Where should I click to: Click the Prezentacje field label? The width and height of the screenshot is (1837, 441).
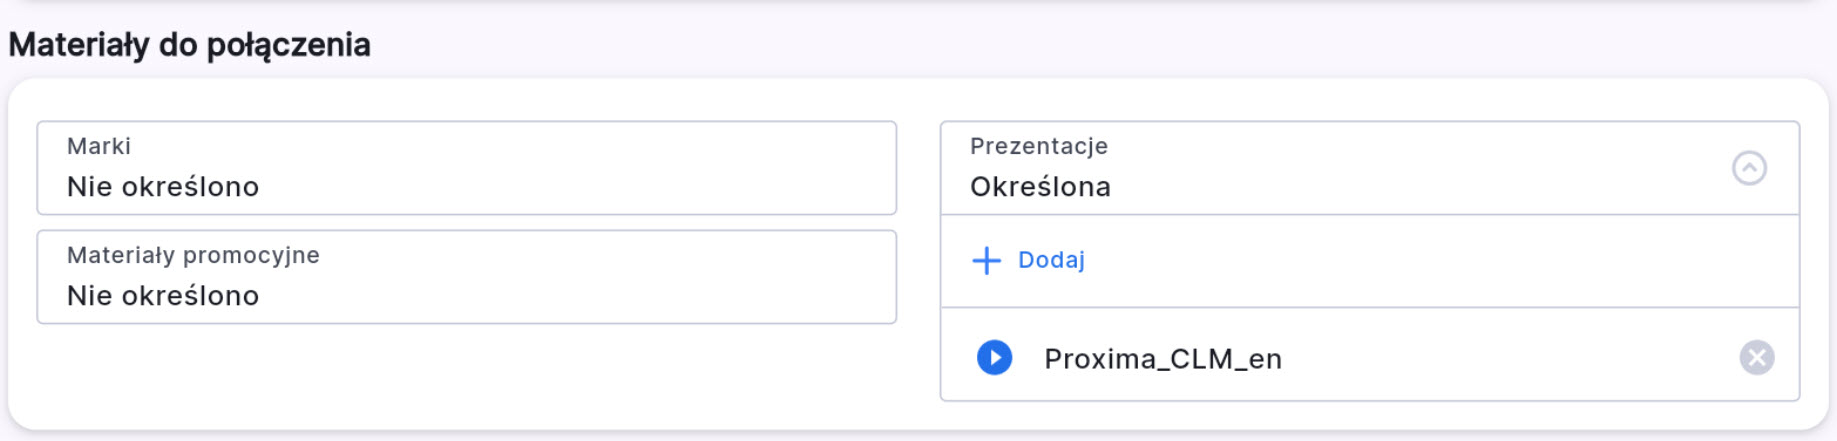(1038, 146)
